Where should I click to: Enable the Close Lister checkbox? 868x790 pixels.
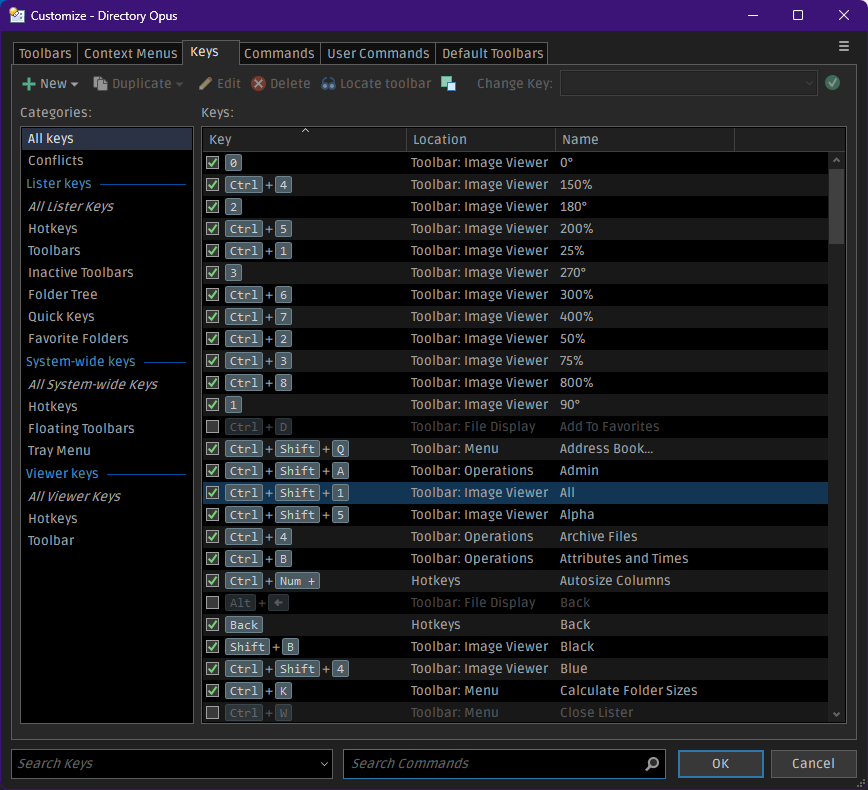pyautogui.click(x=213, y=712)
